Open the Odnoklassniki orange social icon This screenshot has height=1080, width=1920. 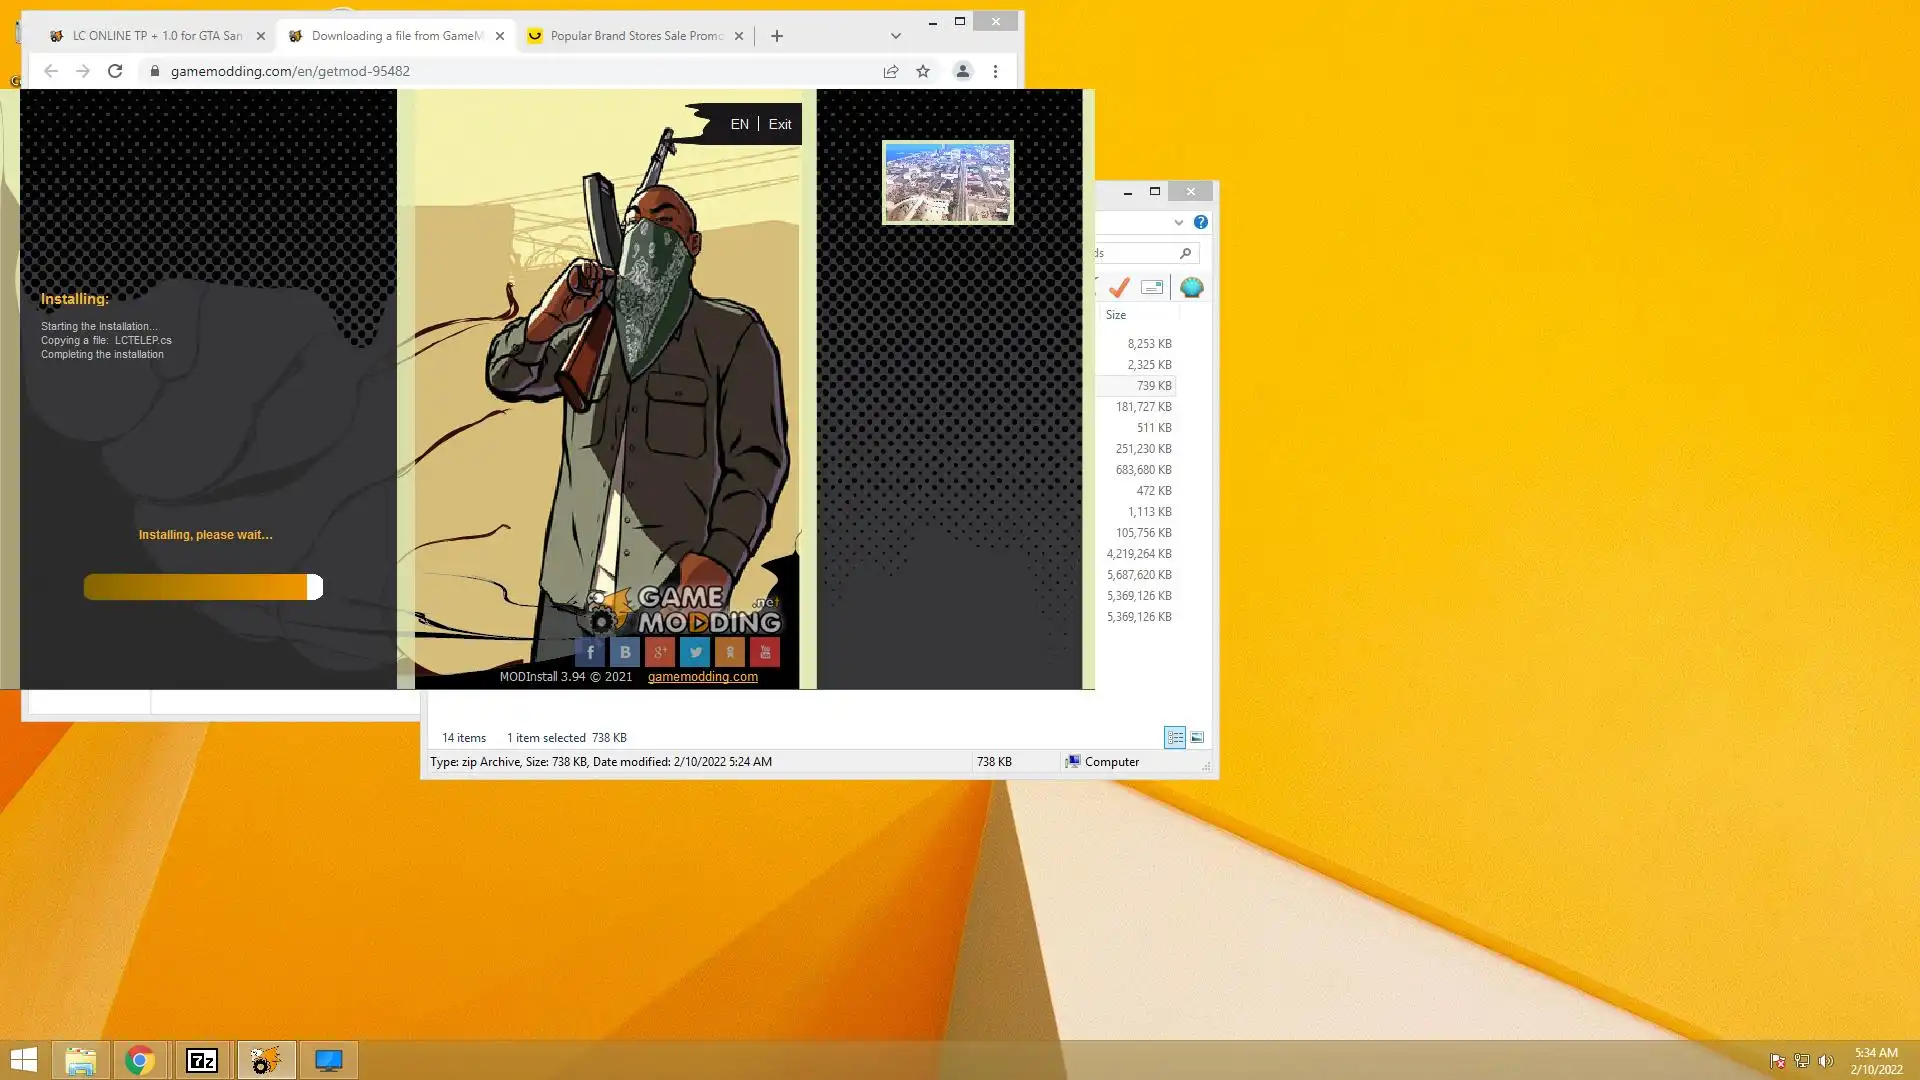point(730,653)
